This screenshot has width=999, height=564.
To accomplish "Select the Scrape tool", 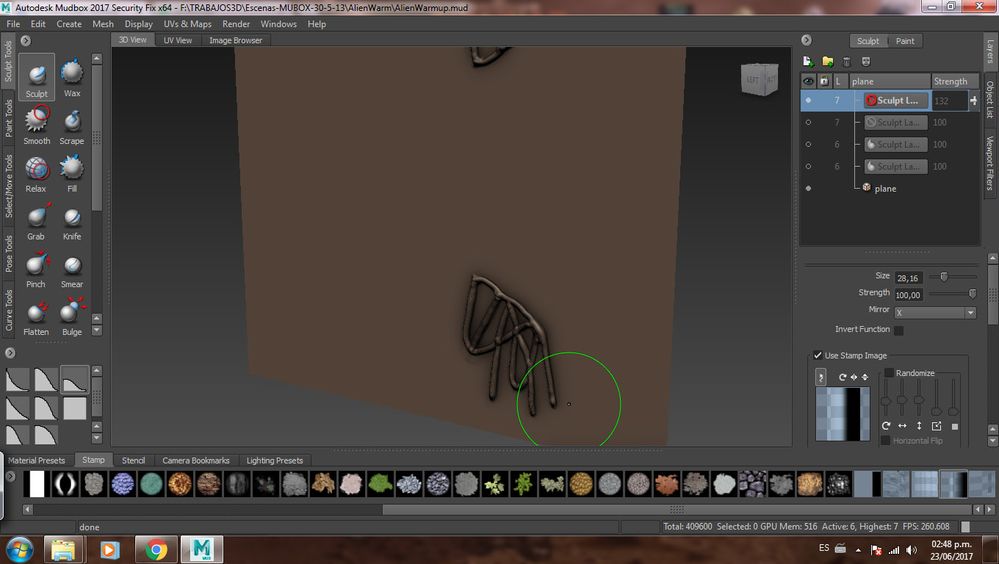I will [72, 125].
